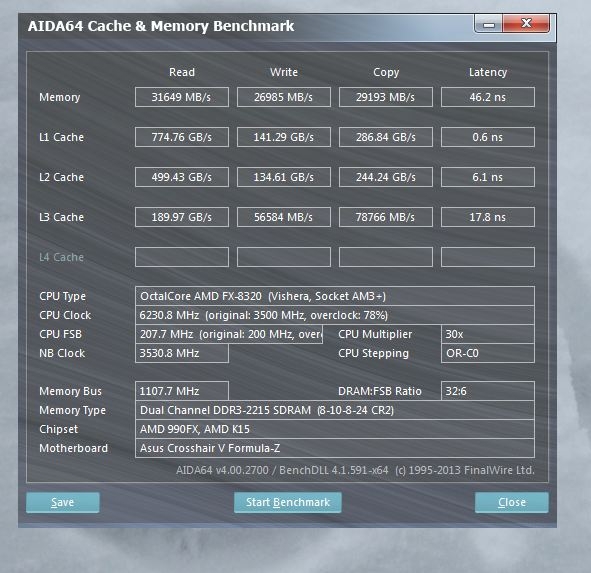Click the Read column header
This screenshot has width=591, height=573.
coord(182,72)
